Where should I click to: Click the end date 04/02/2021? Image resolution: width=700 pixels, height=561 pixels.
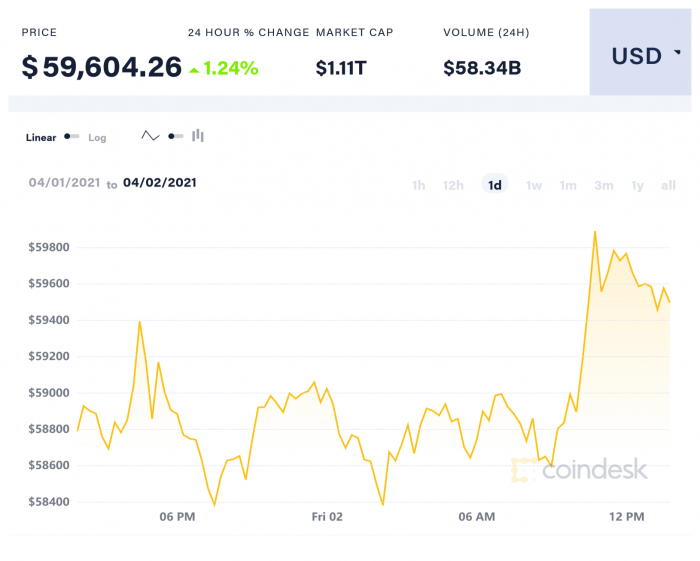pos(160,183)
